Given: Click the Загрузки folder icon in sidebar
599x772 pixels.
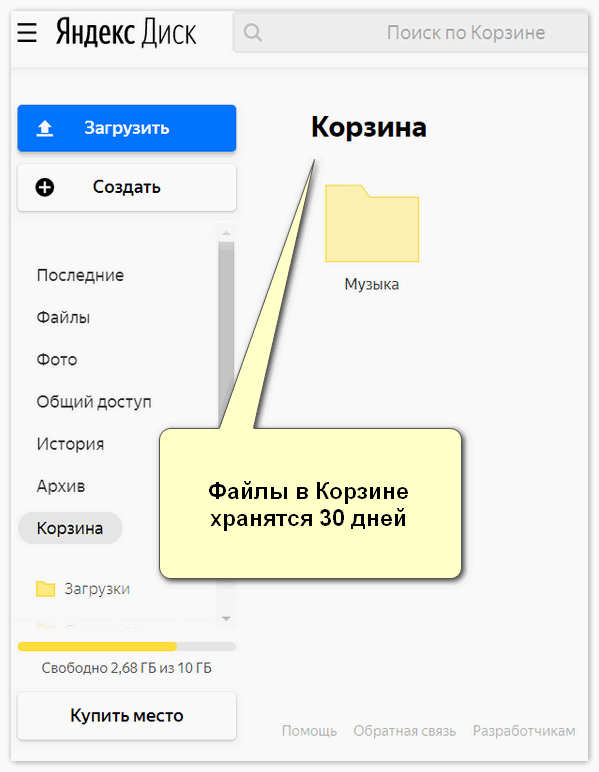Looking at the screenshot, I should click(x=46, y=589).
